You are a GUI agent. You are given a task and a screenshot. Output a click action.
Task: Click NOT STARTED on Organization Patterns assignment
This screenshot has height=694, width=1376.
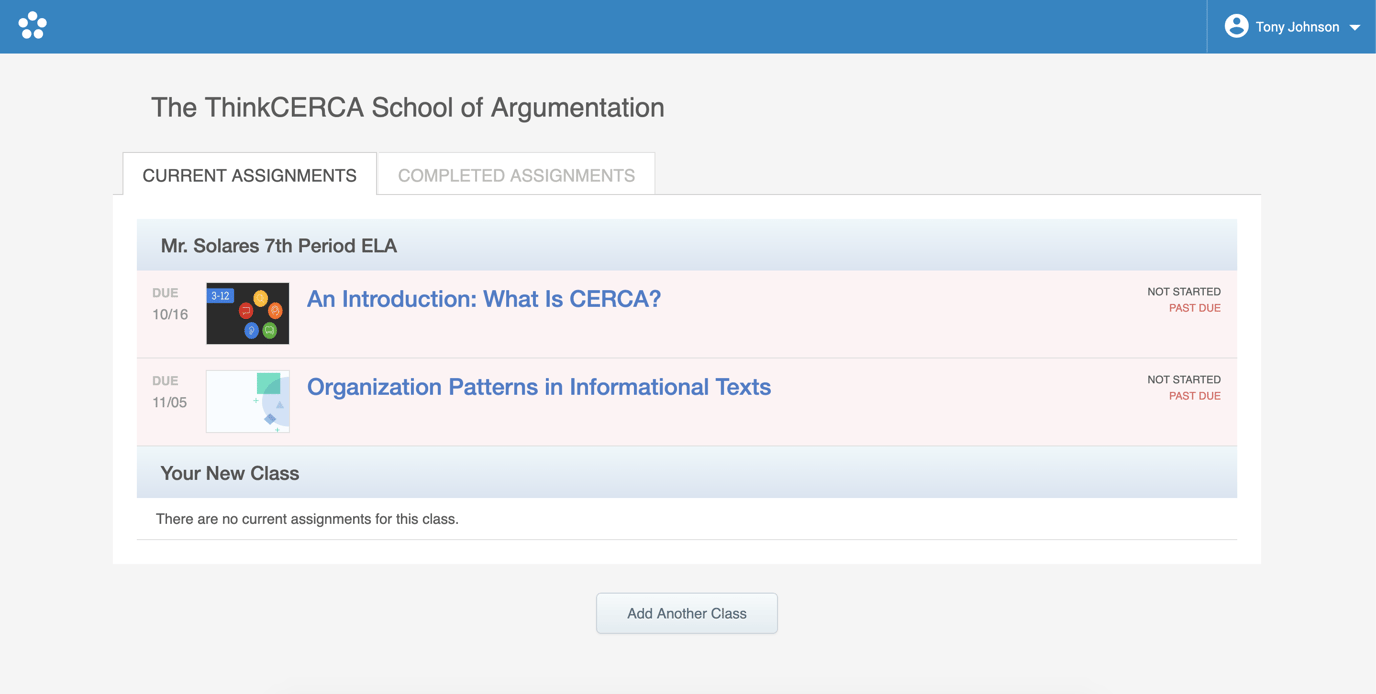click(x=1183, y=379)
